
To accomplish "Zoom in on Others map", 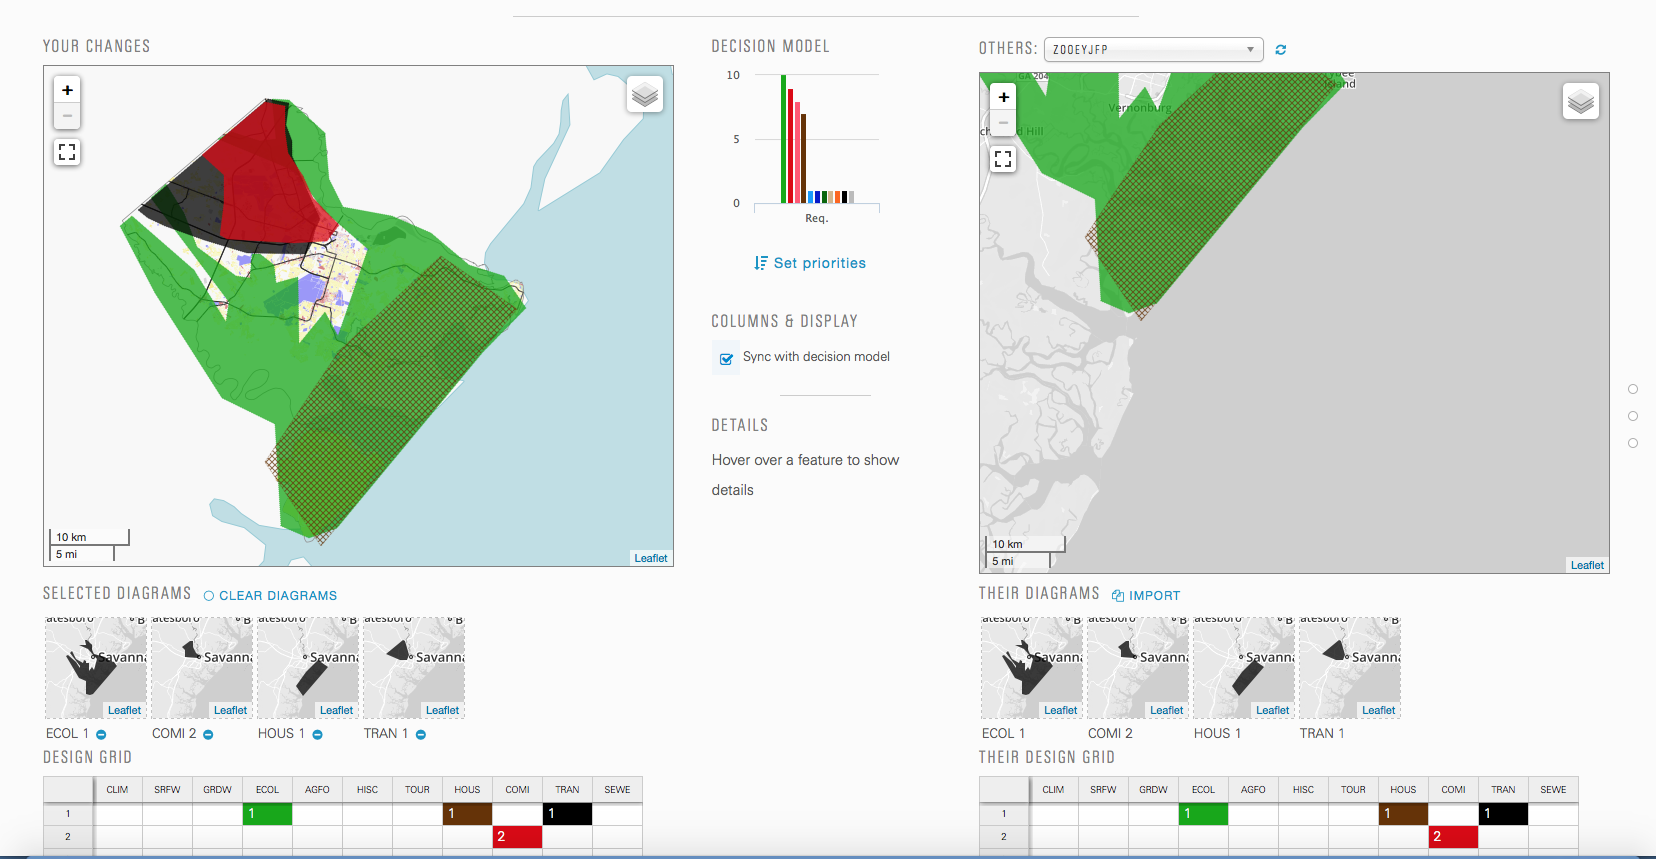I will click(1003, 97).
